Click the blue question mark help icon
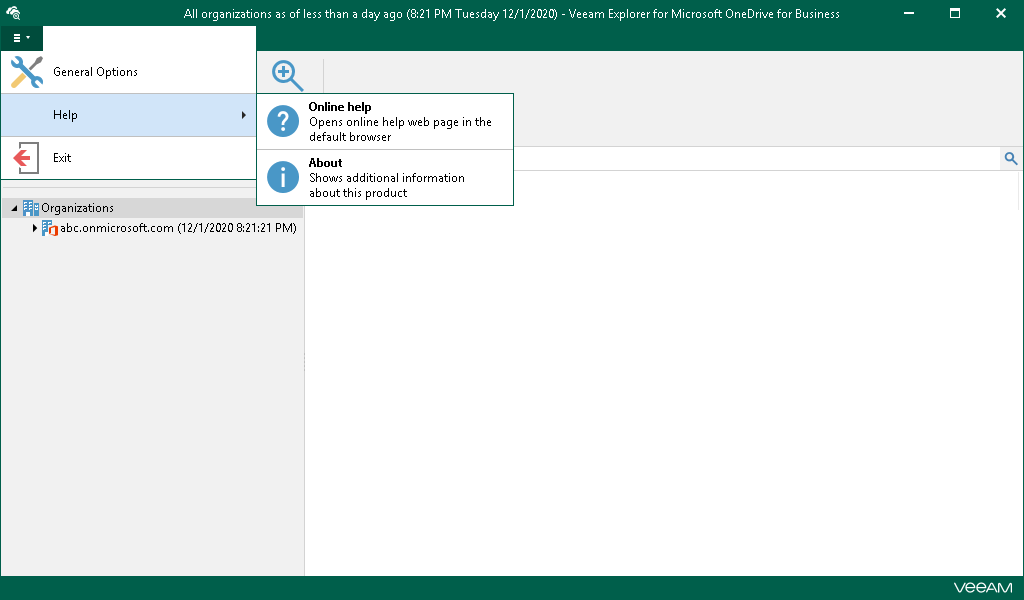The width and height of the screenshot is (1024, 600). click(x=283, y=121)
